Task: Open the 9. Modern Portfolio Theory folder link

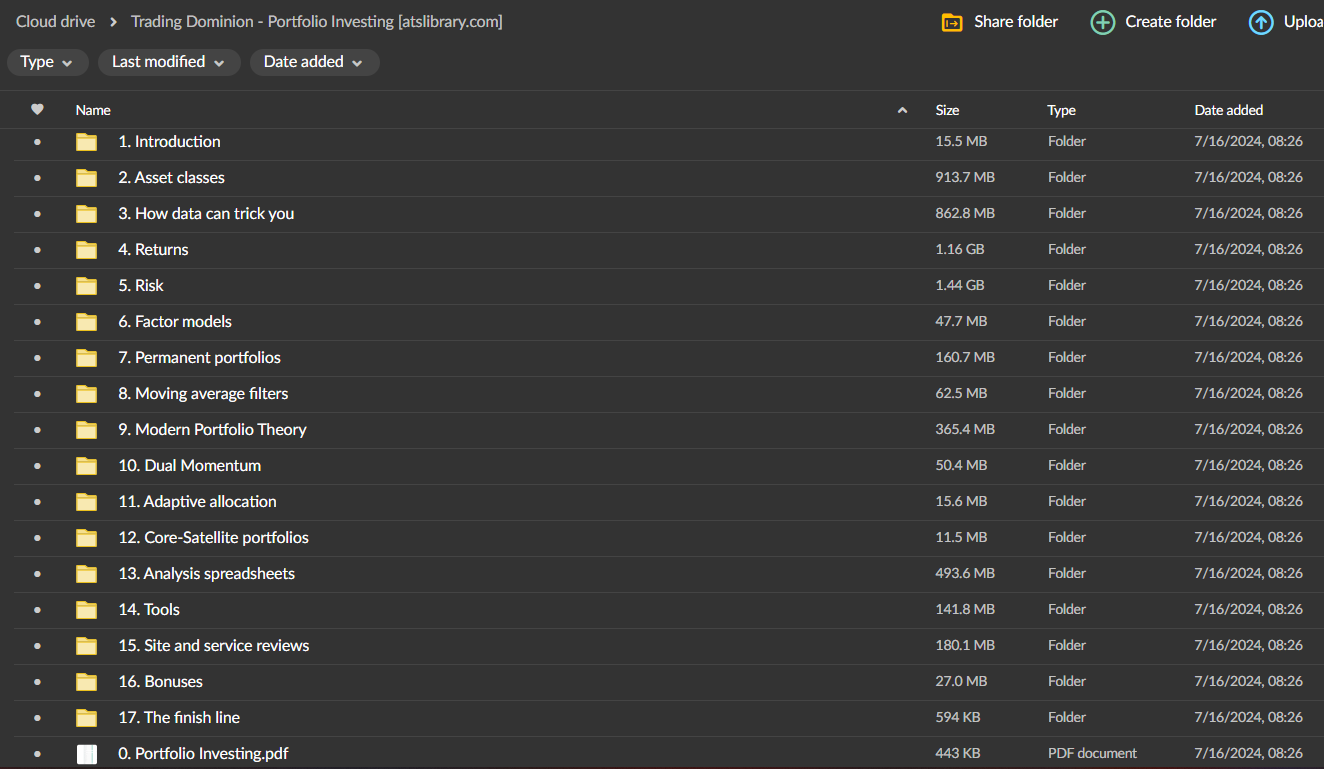Action: point(212,429)
